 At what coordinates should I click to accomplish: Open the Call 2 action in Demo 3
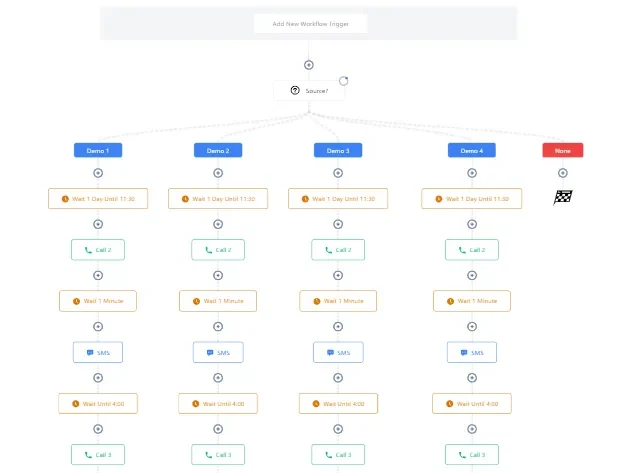point(338,250)
